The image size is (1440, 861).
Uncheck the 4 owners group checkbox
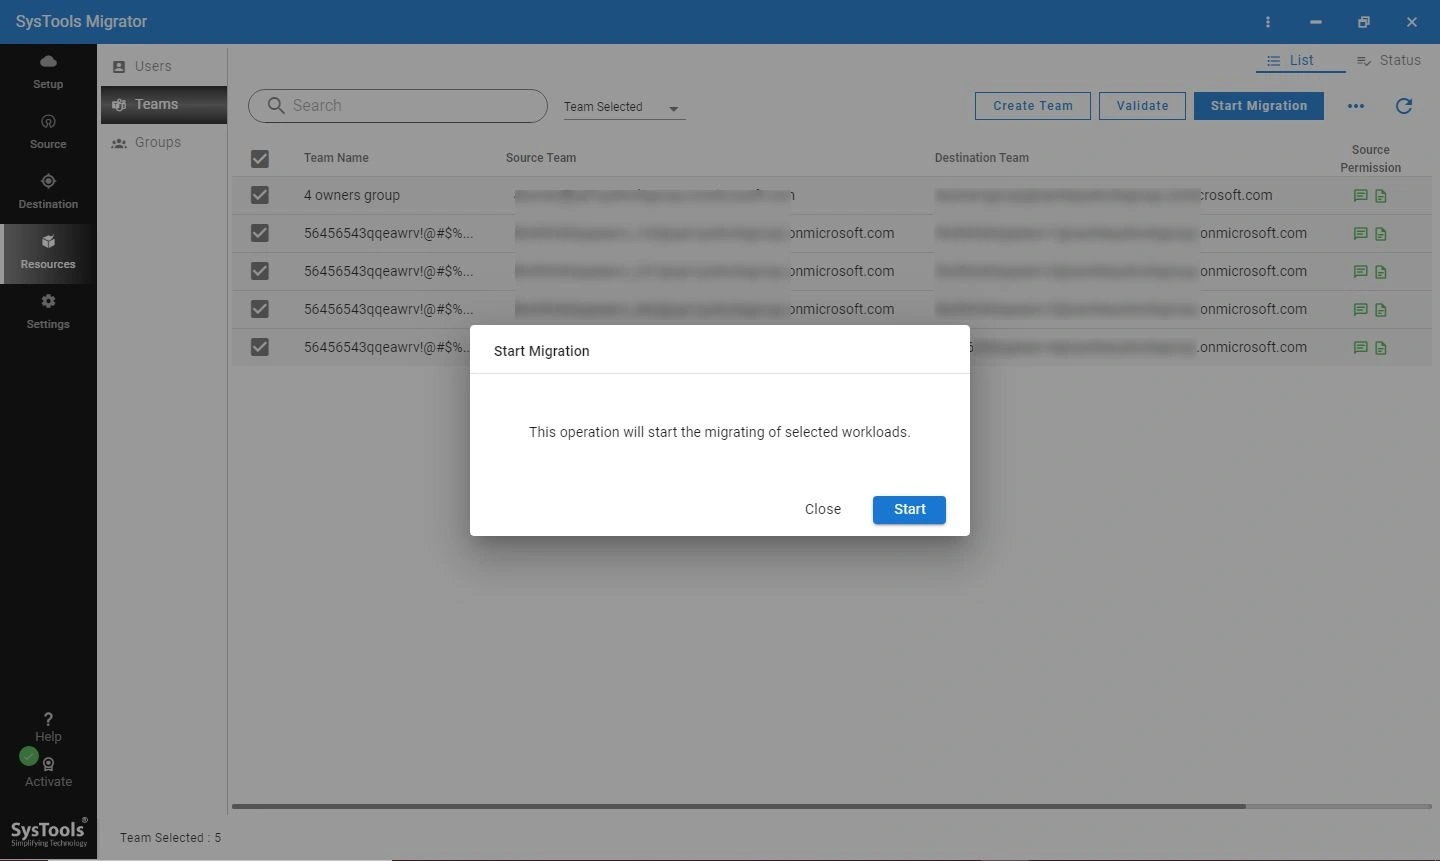click(260, 195)
